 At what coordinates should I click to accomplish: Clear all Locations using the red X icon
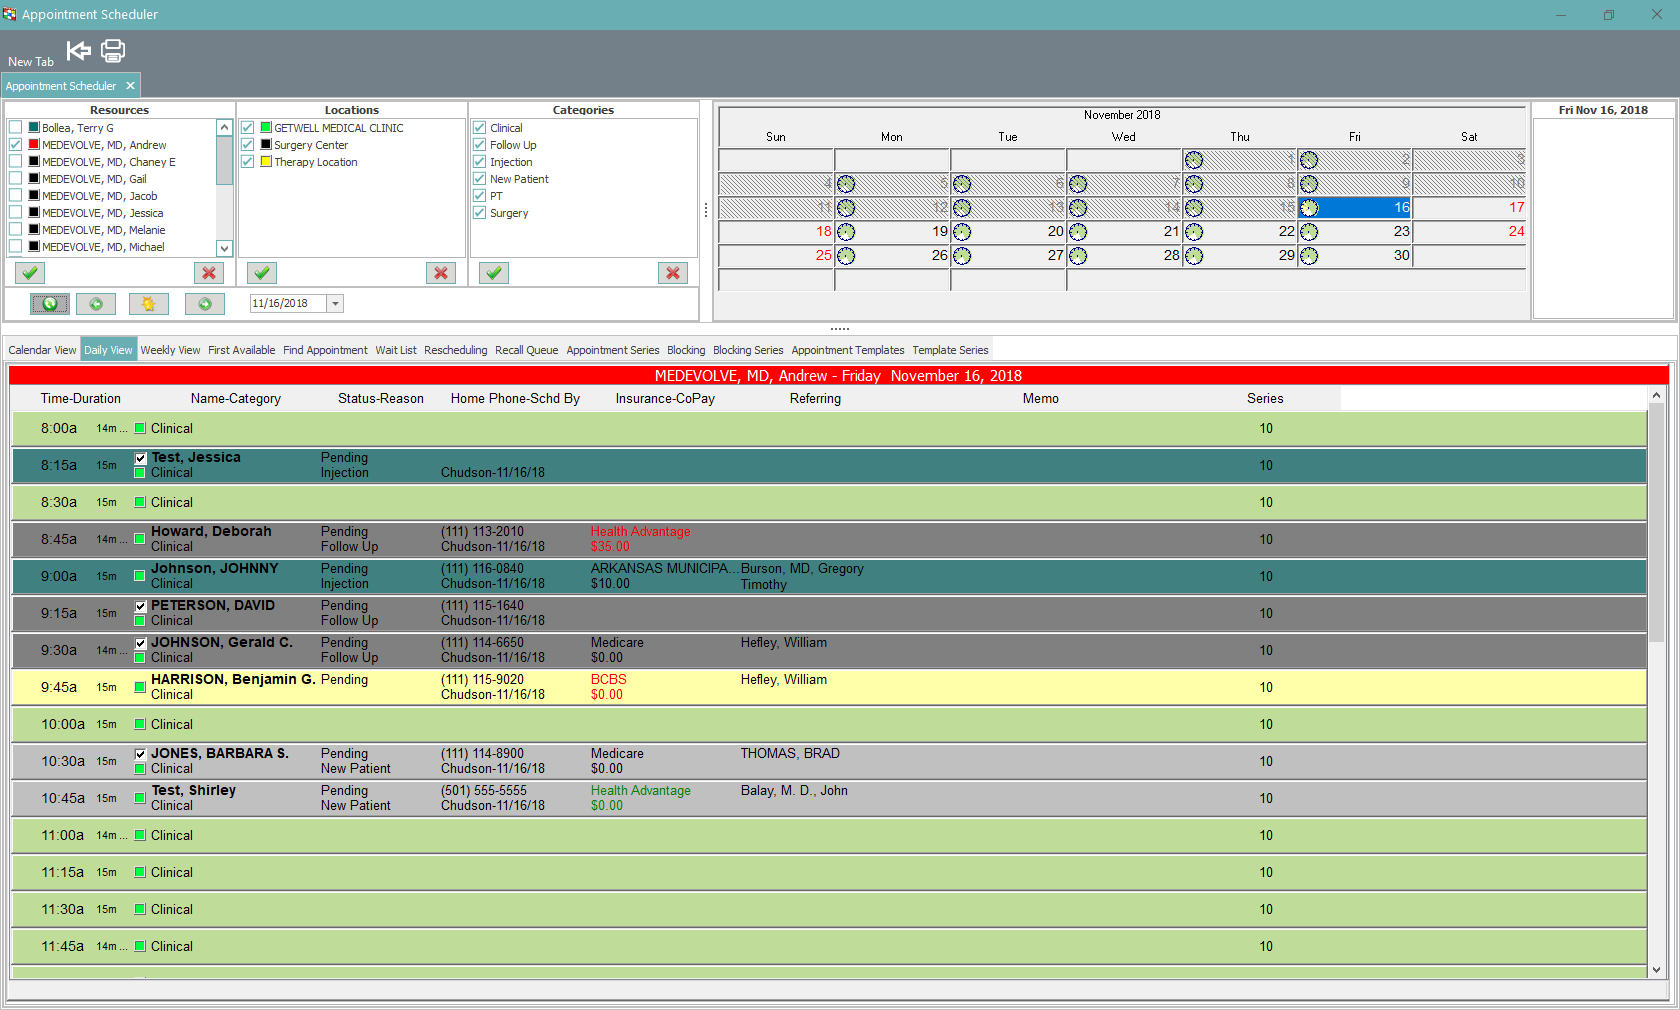441,272
